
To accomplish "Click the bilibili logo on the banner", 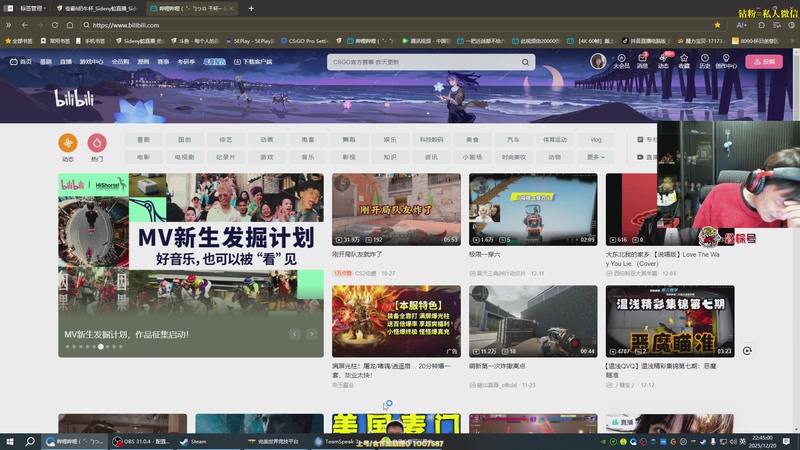I will tap(74, 97).
